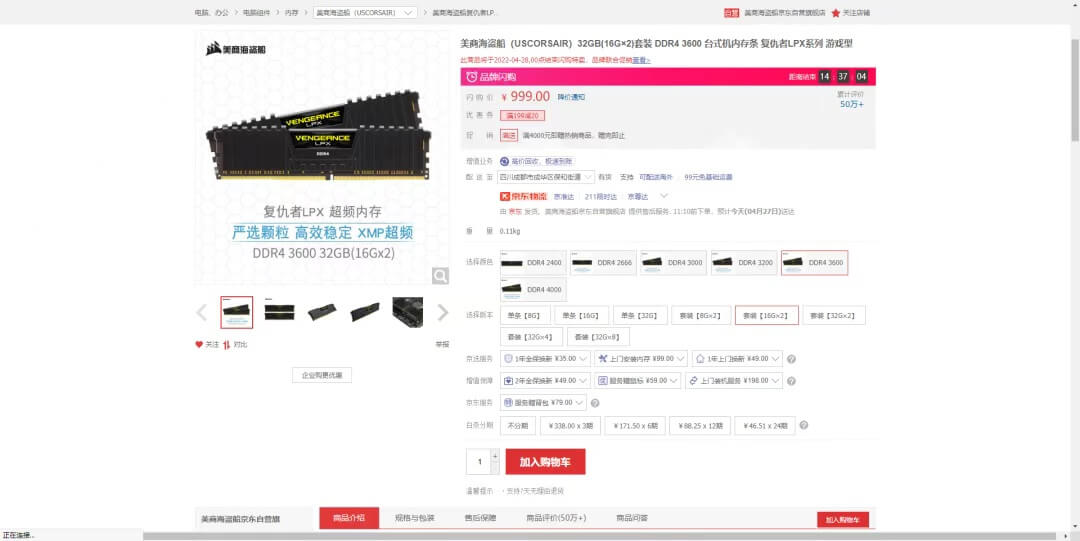The height and width of the screenshot is (541, 1080).
Task: Click the Corsair brand logo on product image
Action: 236,49
